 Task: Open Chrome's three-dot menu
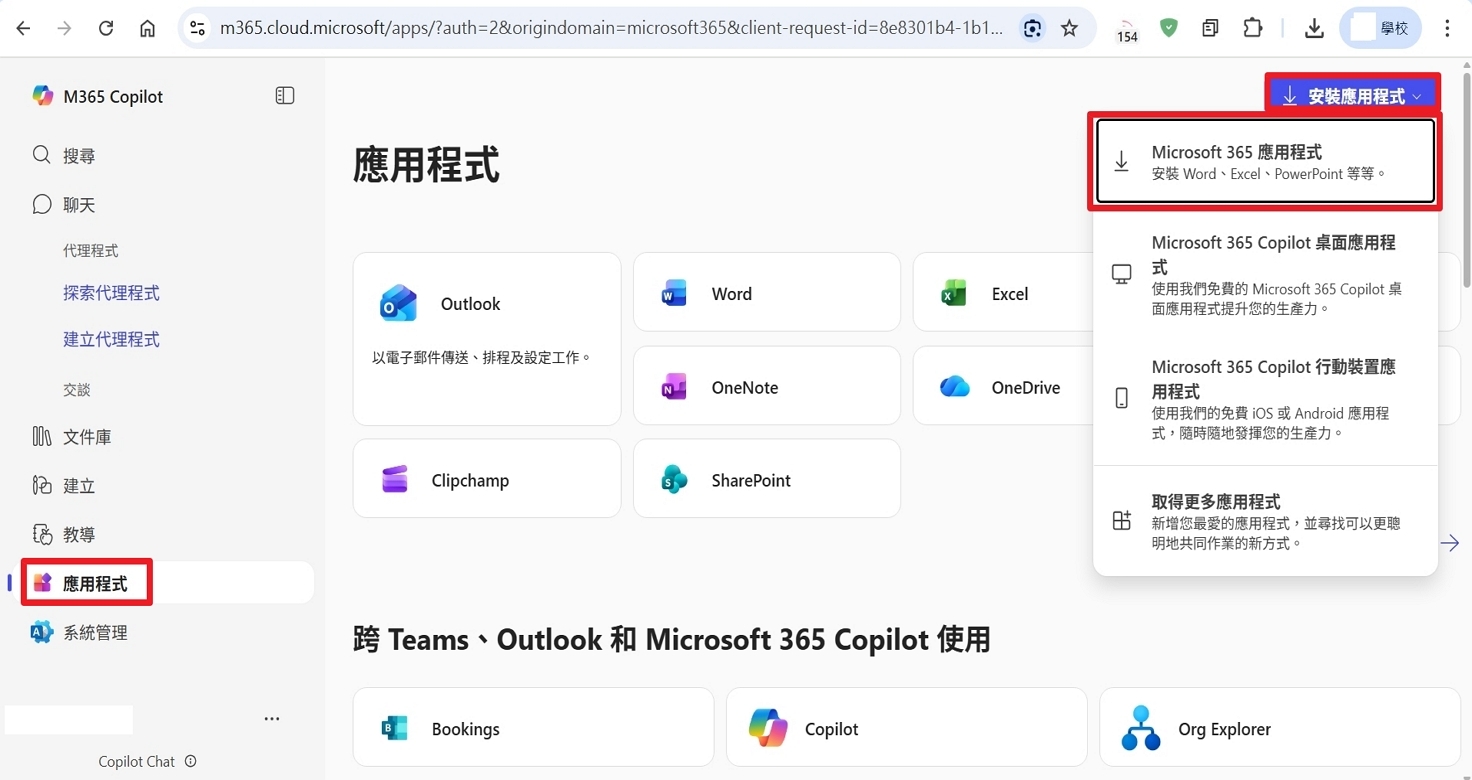tap(1447, 28)
